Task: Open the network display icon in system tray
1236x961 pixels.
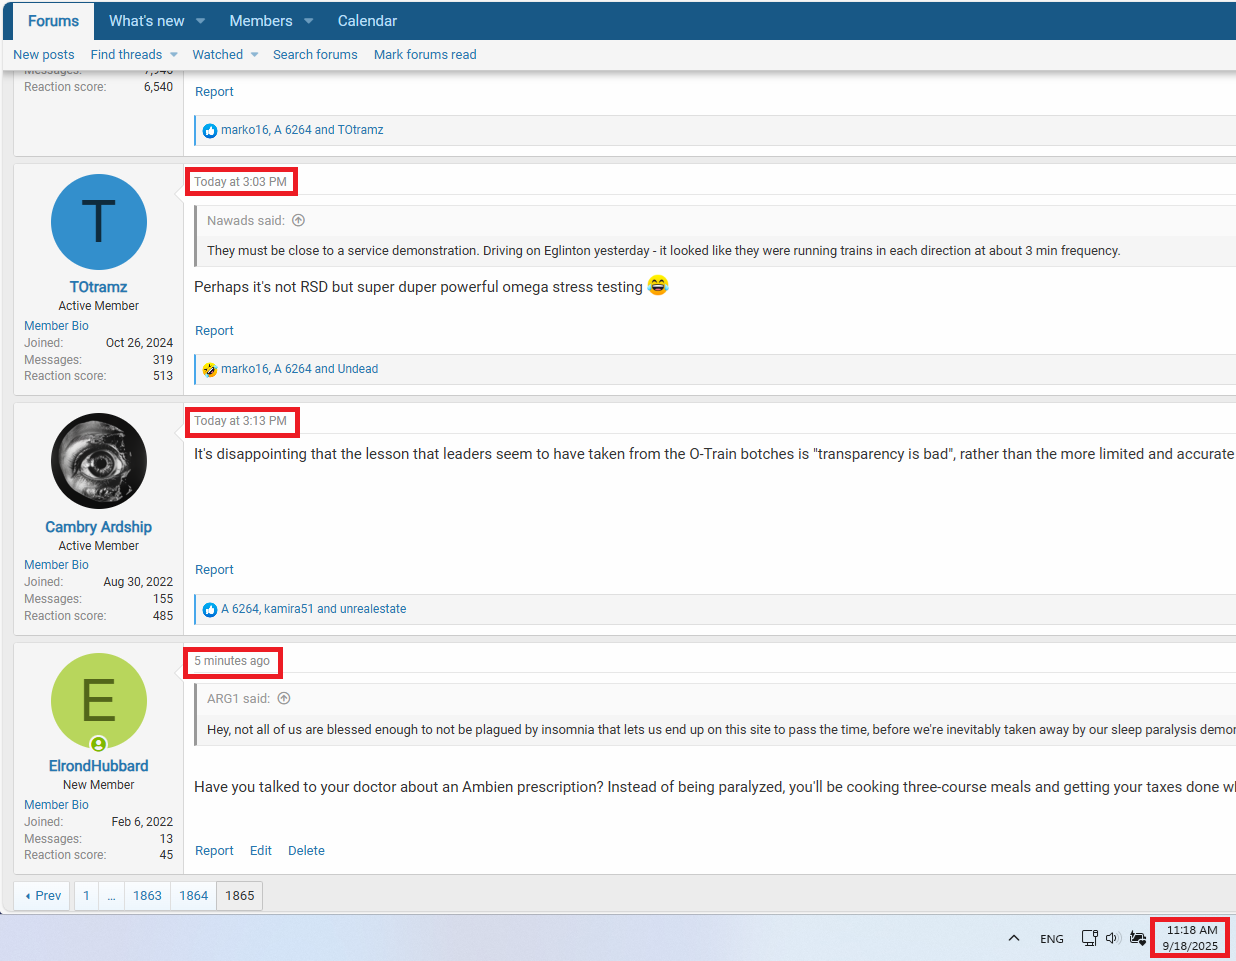Action: (x=1089, y=938)
